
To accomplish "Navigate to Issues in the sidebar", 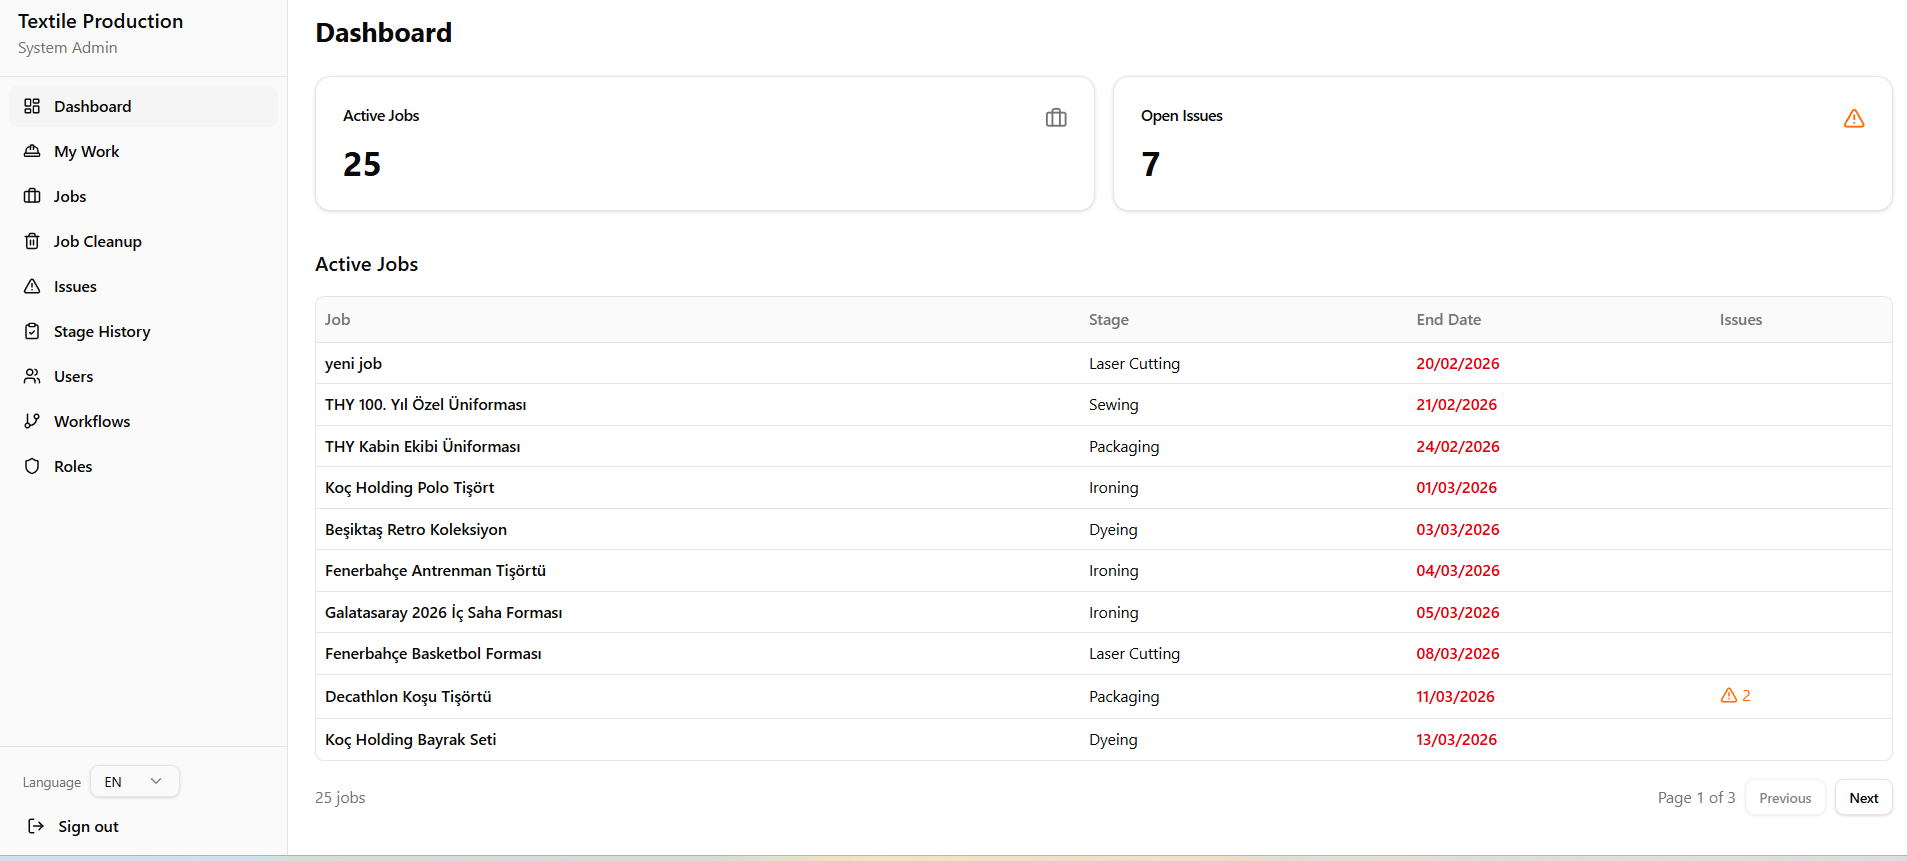I will (x=75, y=286).
